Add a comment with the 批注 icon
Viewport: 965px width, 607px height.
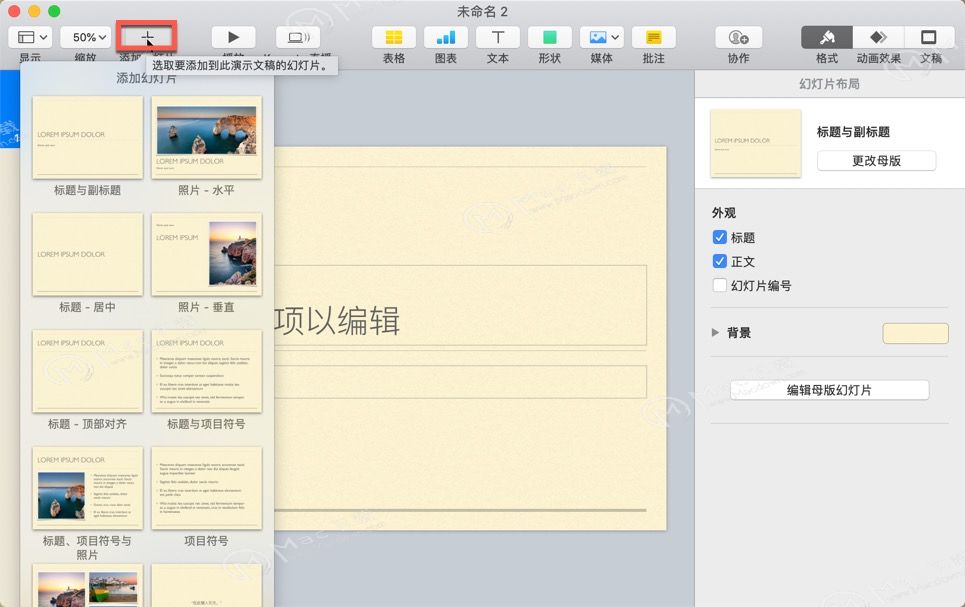click(x=654, y=37)
